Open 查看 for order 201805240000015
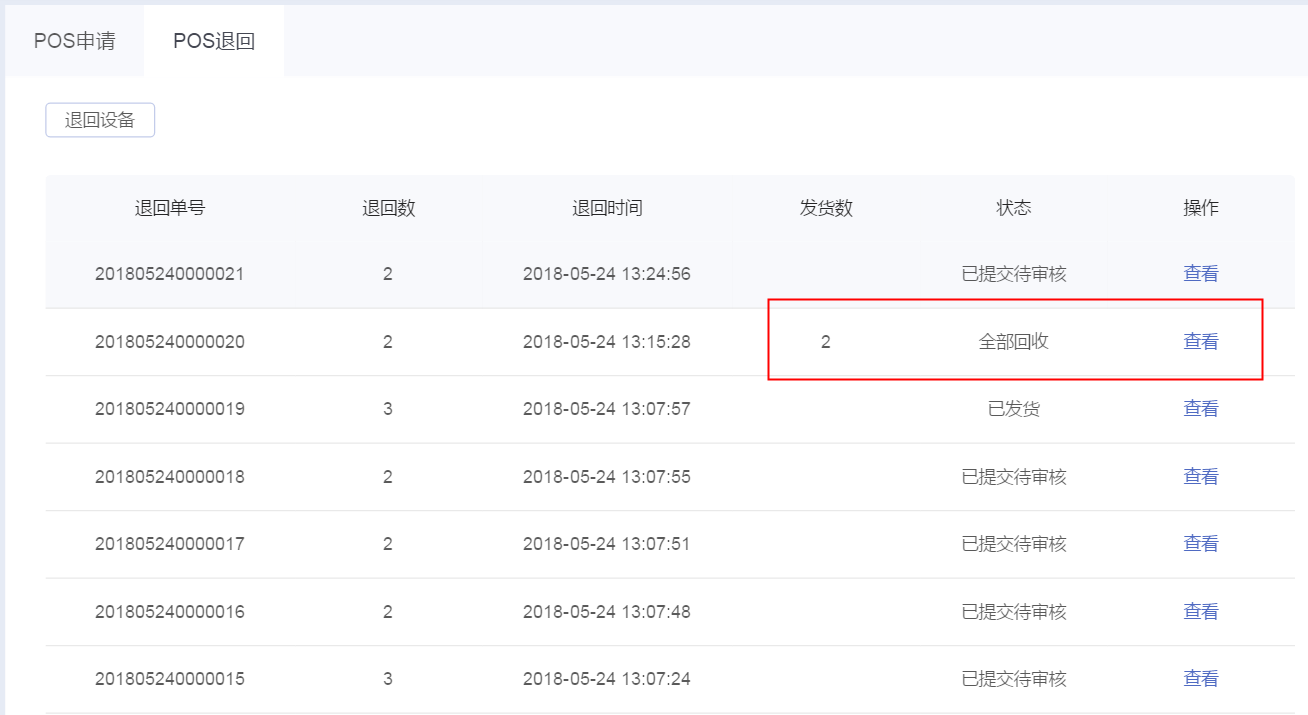Screen dimensions: 1308x715 (x=1201, y=679)
